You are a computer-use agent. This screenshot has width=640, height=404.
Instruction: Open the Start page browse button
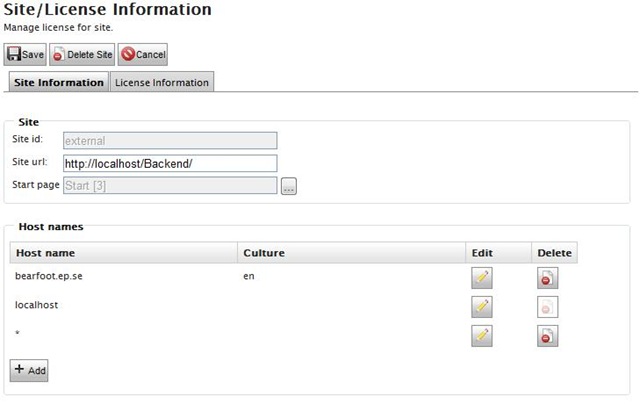click(289, 186)
